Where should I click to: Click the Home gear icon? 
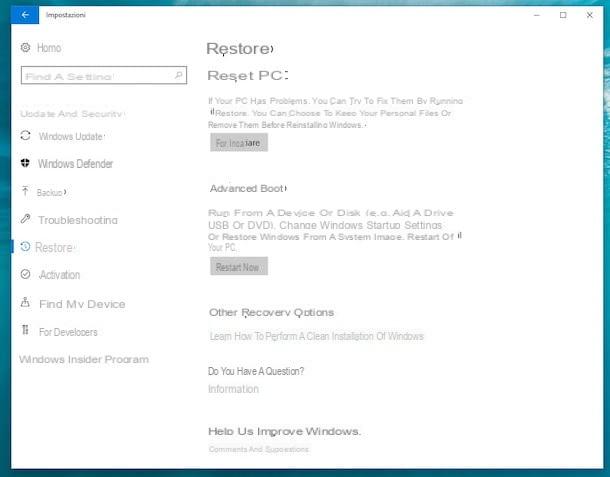click(25, 47)
